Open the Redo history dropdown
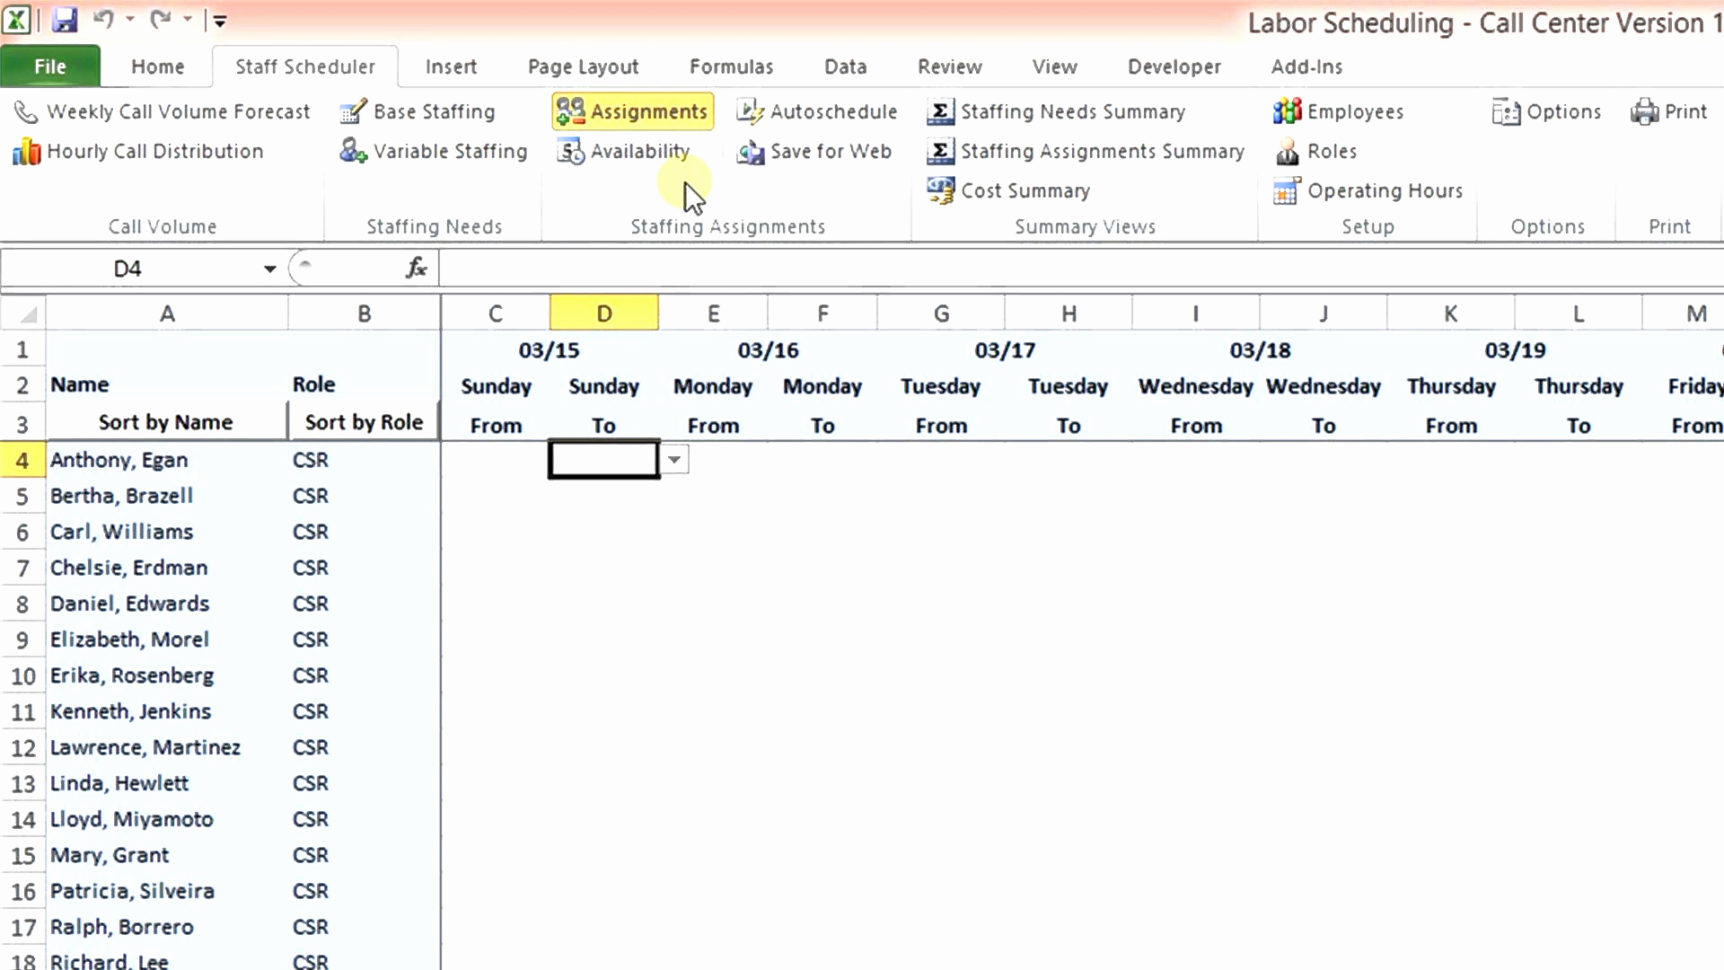 pos(187,19)
